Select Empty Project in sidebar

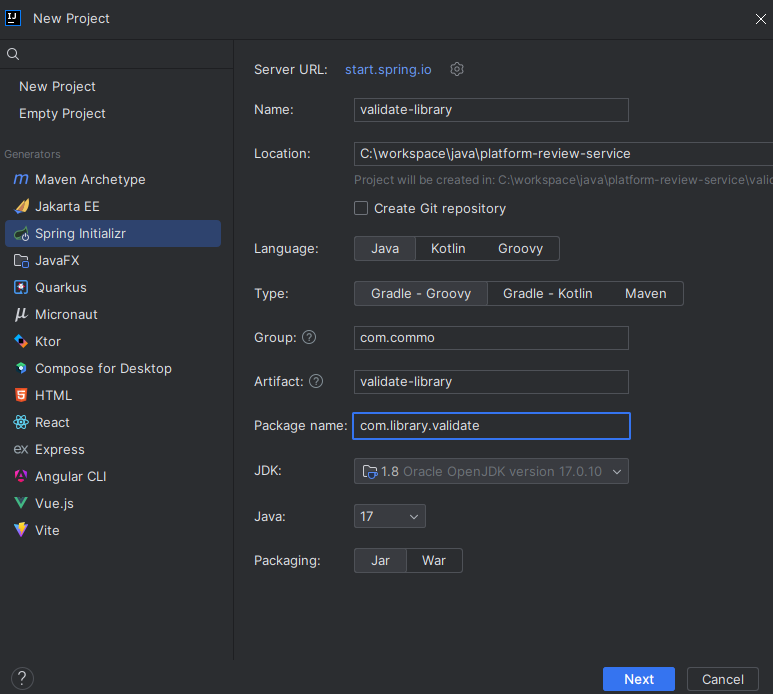pos(62,114)
